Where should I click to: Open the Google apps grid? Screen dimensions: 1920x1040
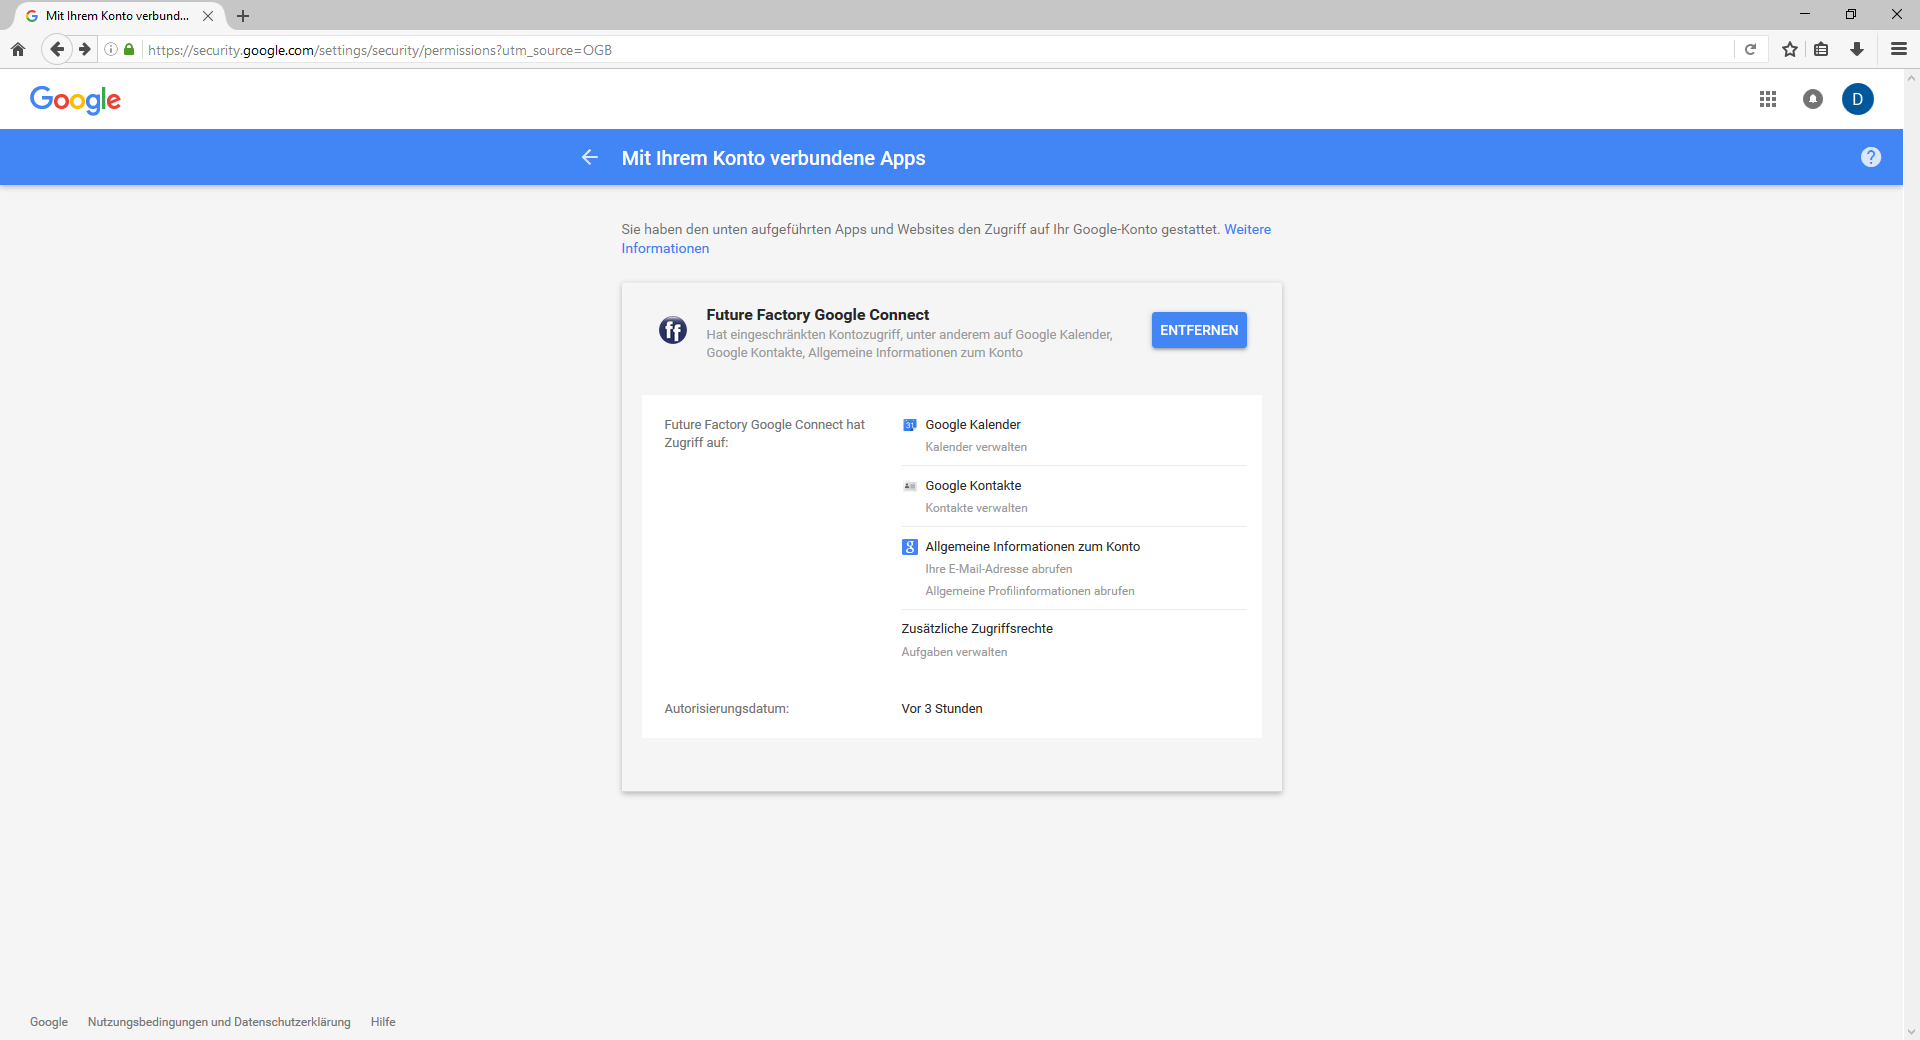point(1768,99)
